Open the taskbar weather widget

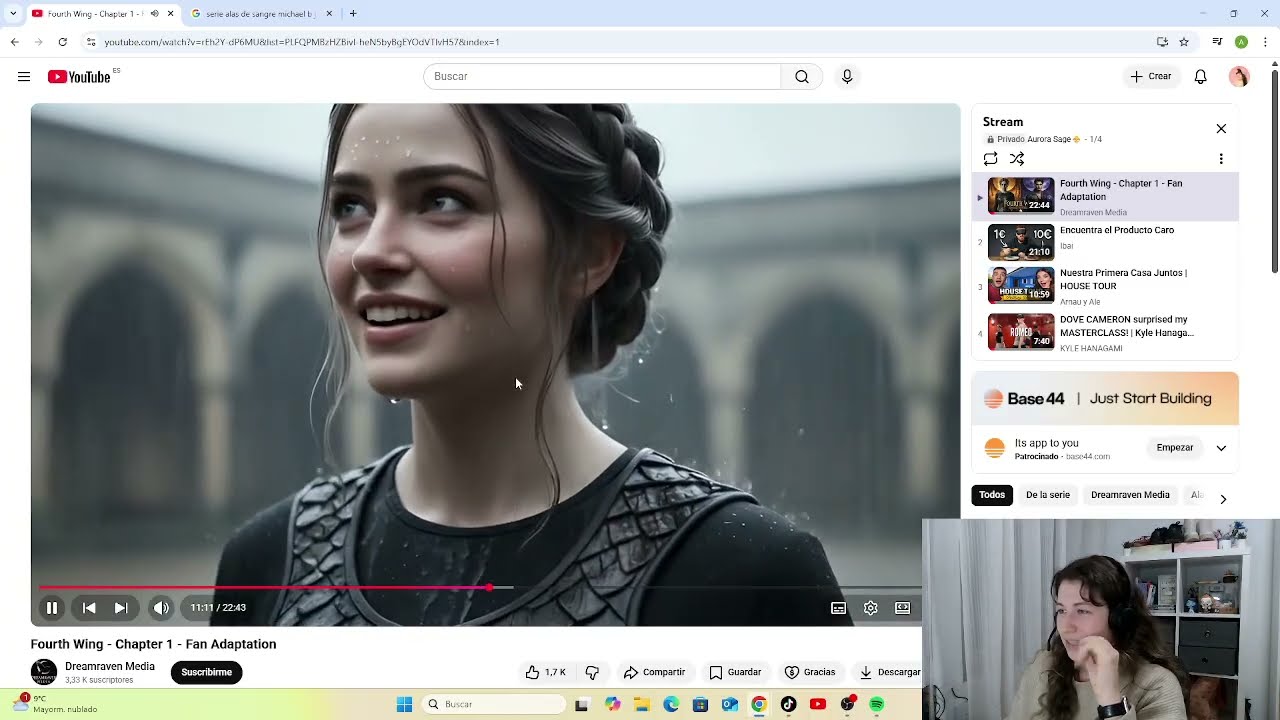(x=55, y=704)
